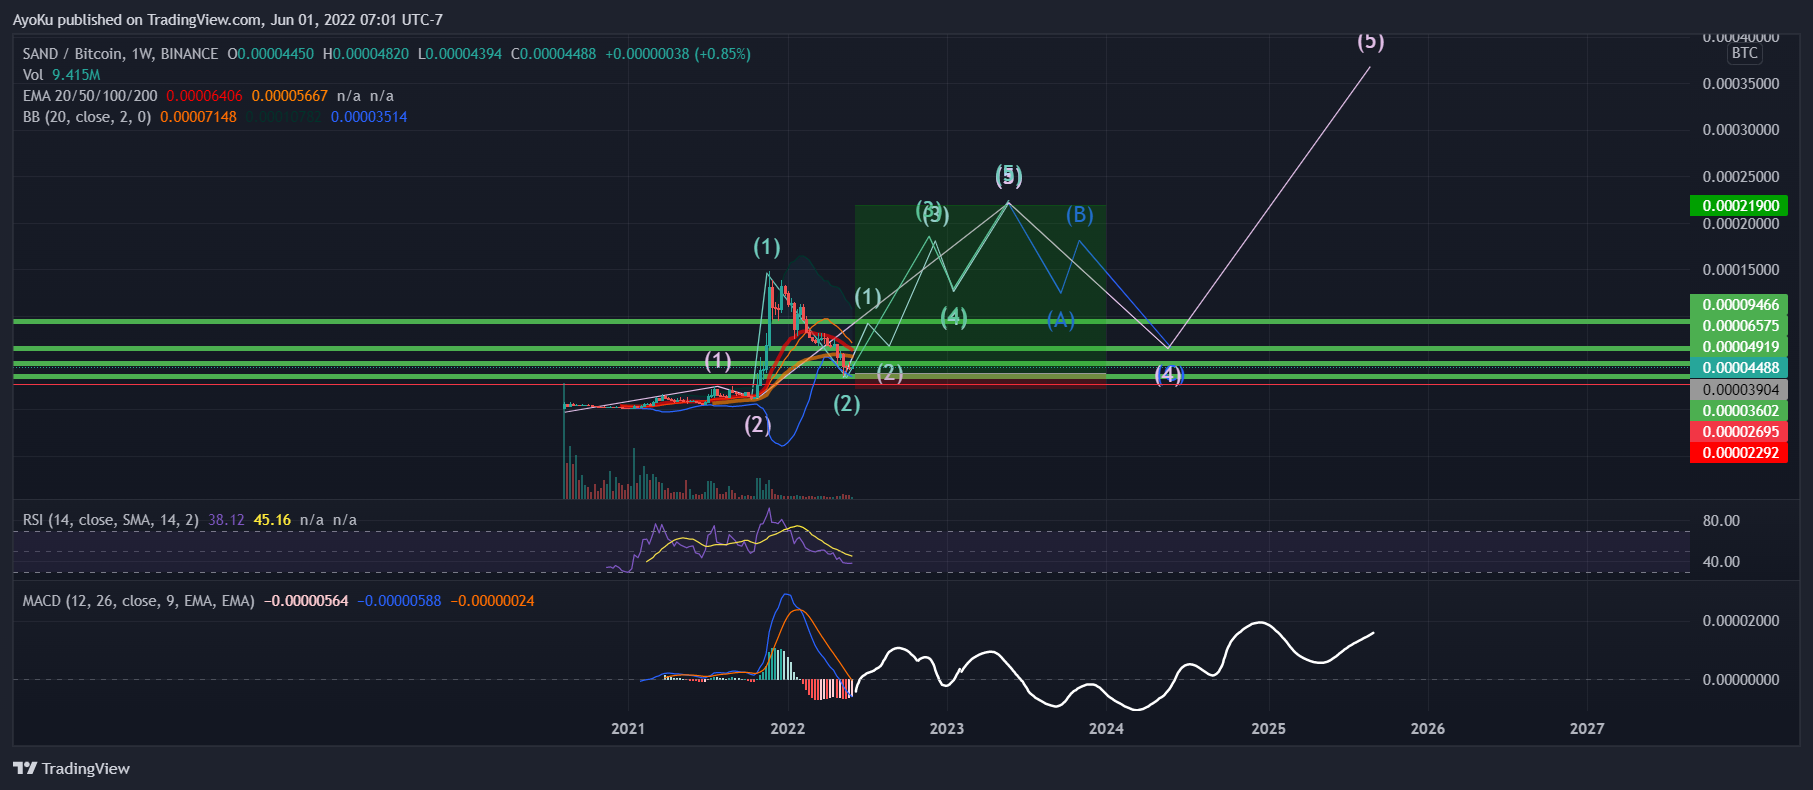1813x790 pixels.
Task: Click the green price tag 0.00009466
Action: (1739, 305)
